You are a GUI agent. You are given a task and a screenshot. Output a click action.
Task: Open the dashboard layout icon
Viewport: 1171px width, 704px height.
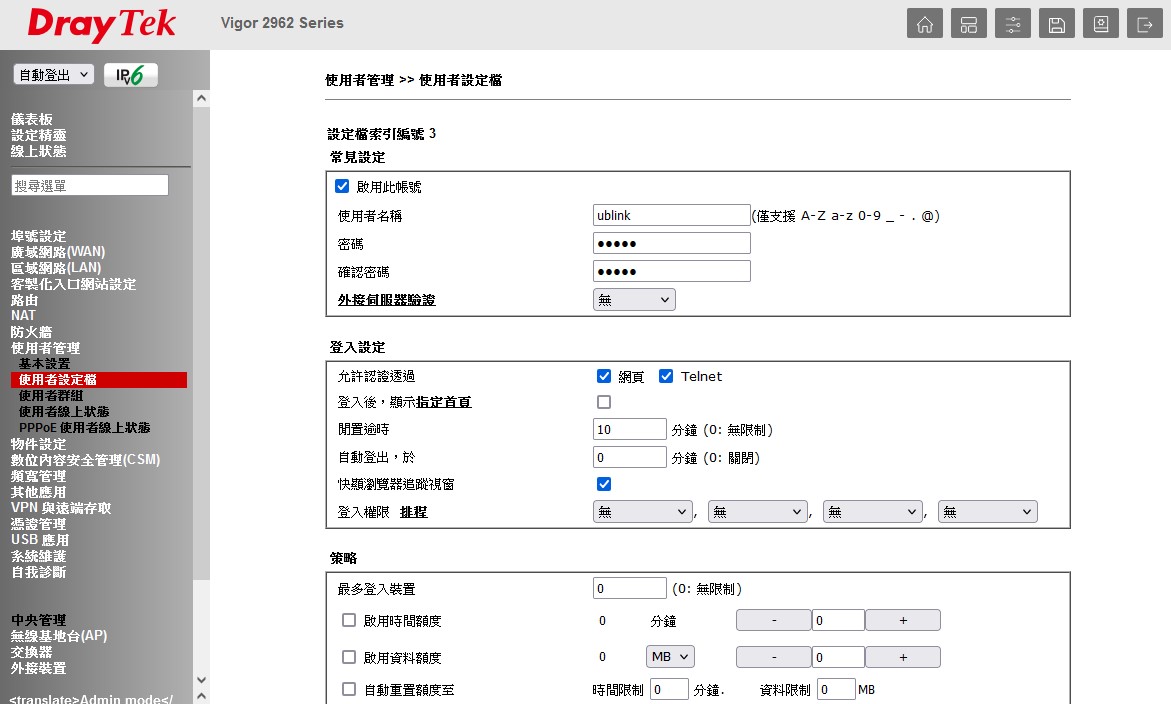969,25
